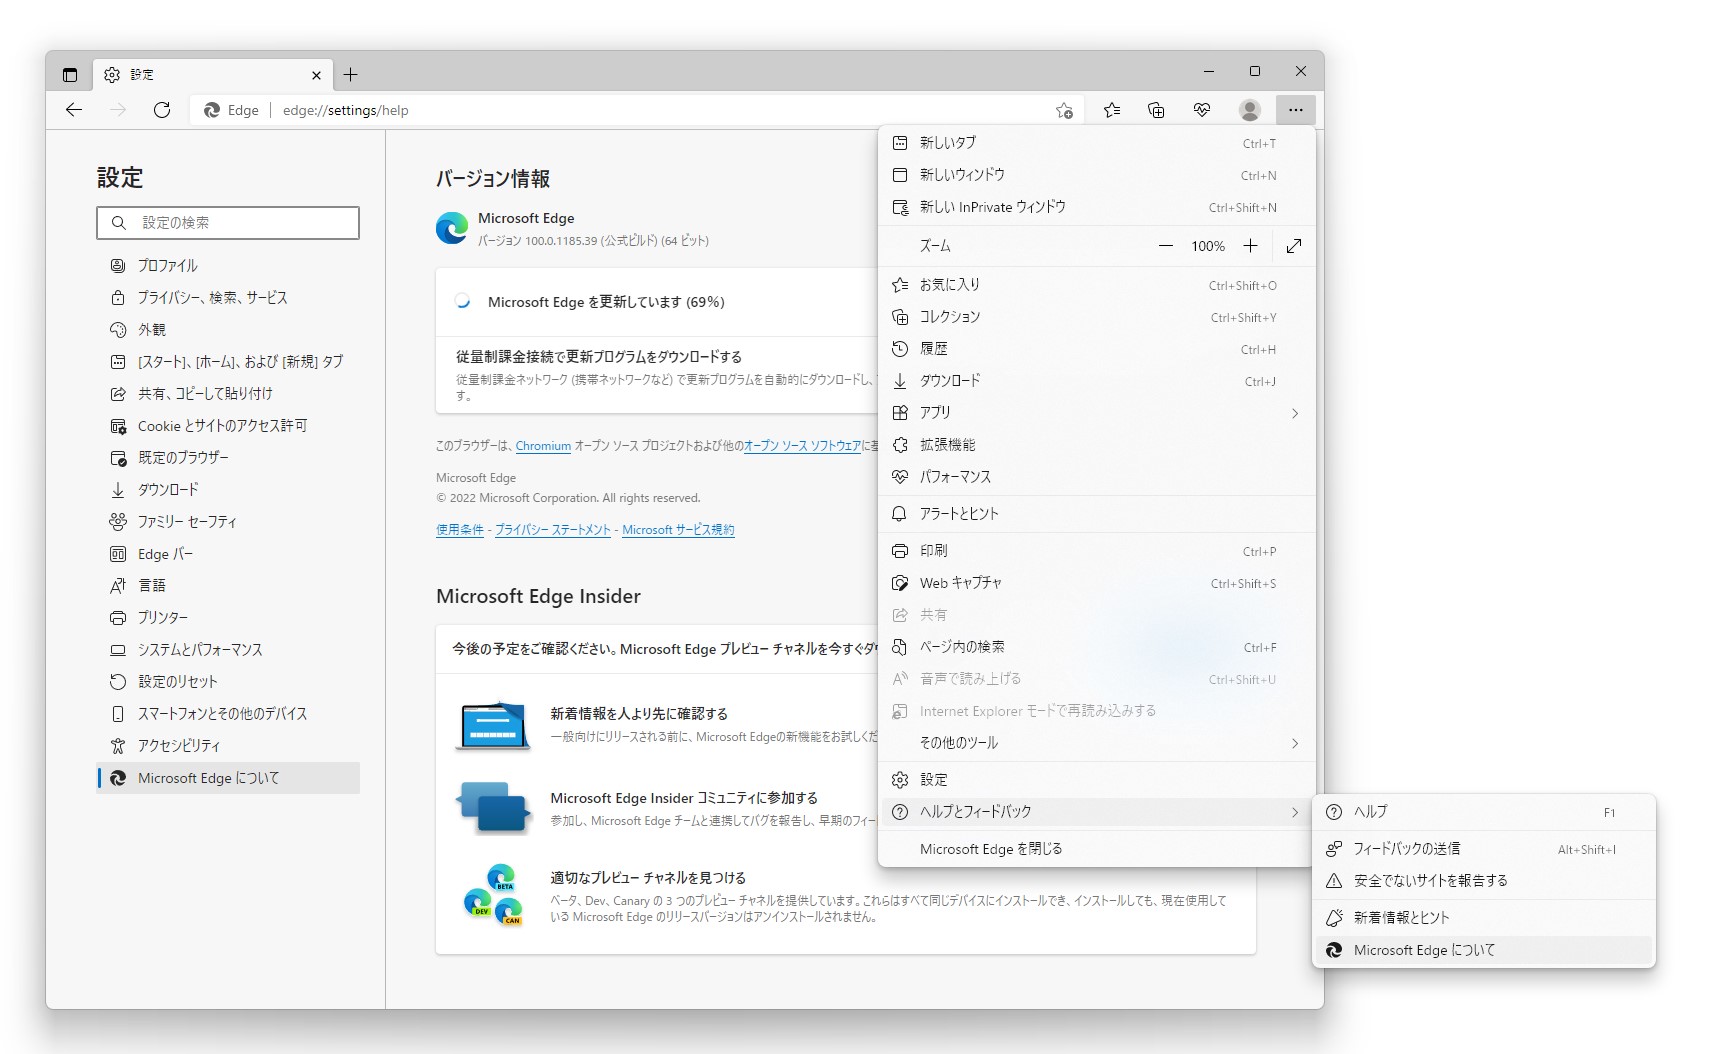Click the Browser essentials heart icon
This screenshot has width=1710, height=1054.
coord(1201,110)
